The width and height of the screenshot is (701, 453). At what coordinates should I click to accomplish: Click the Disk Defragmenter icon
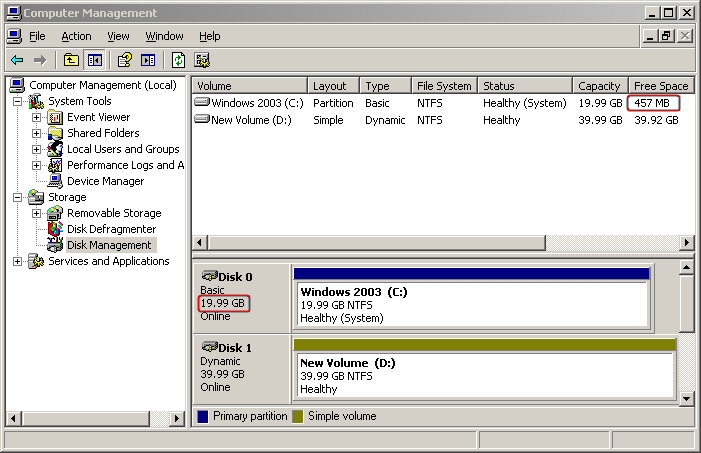click(55, 229)
